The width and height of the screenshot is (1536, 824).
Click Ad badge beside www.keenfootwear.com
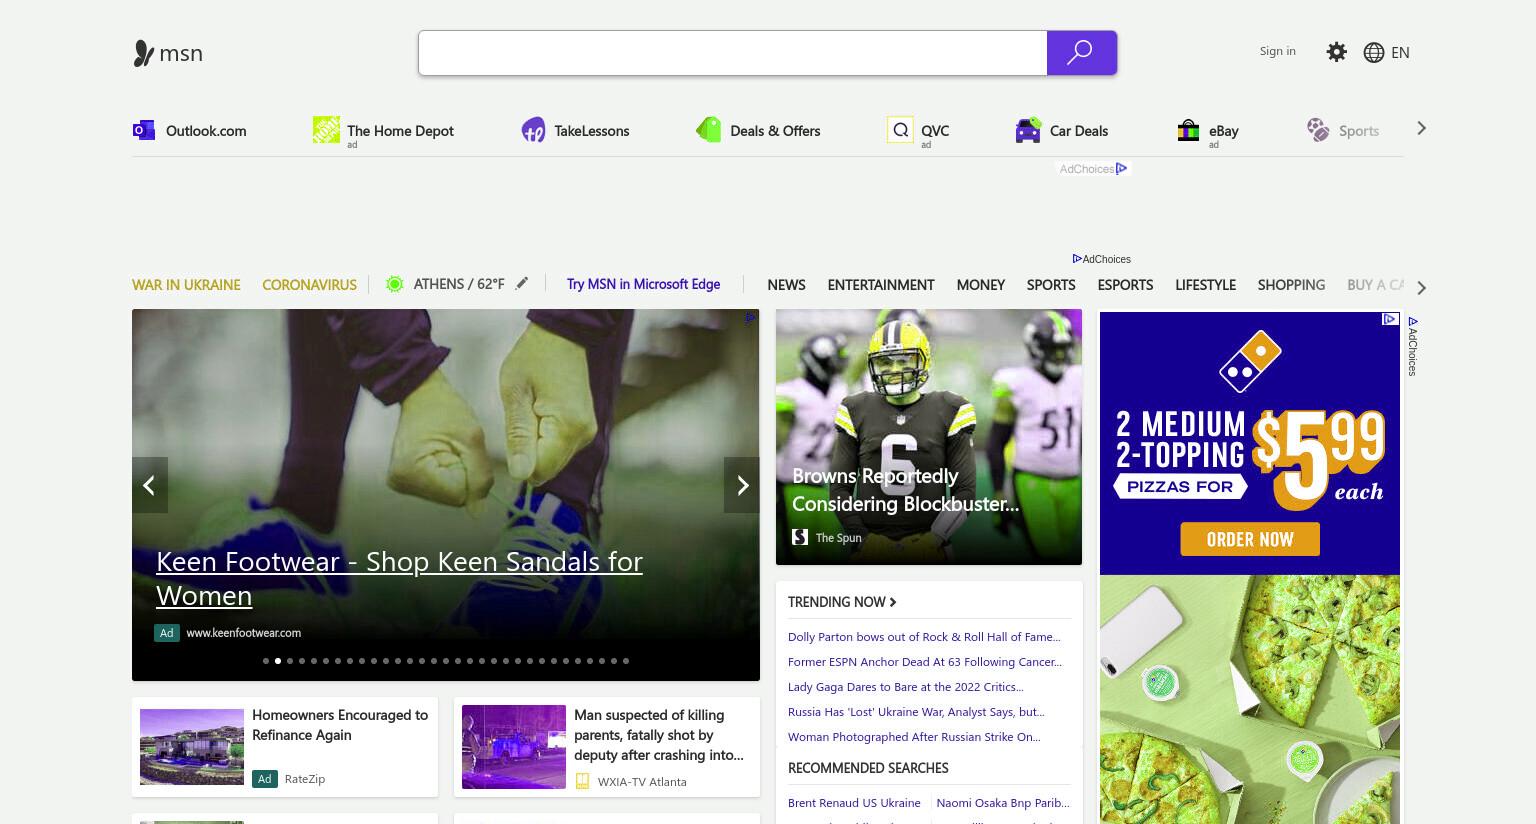166,632
